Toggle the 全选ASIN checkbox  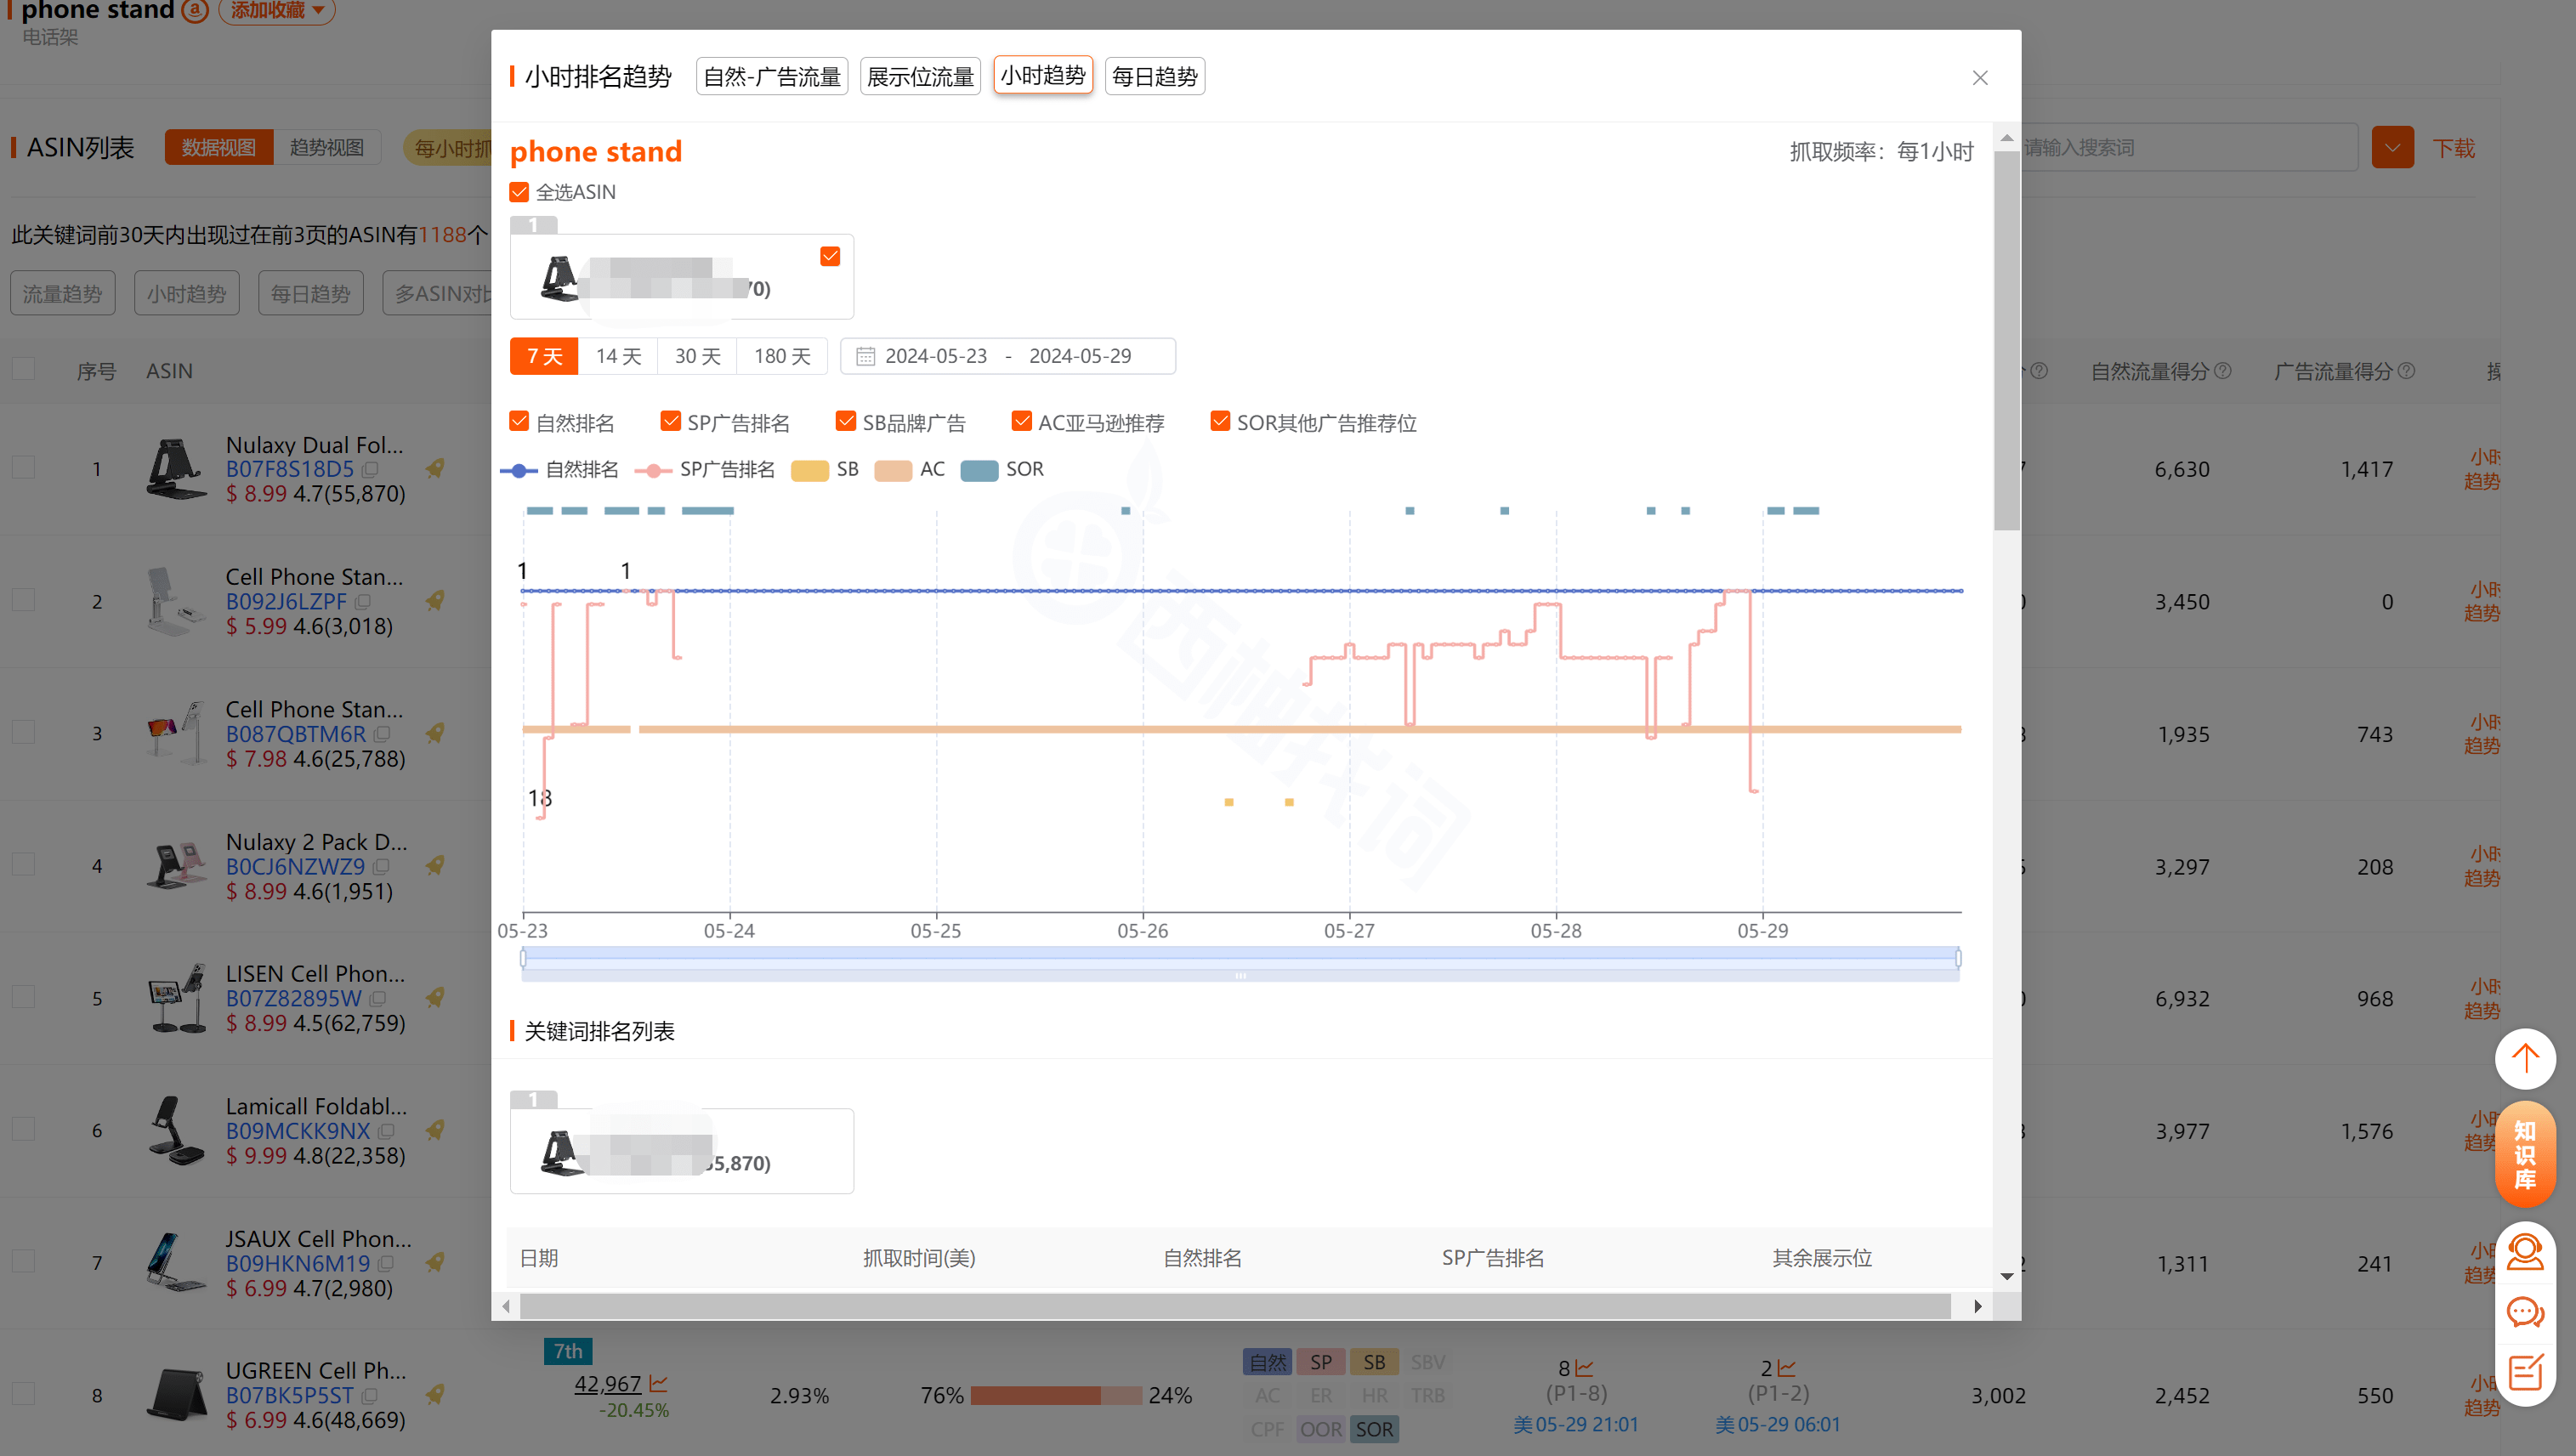click(x=519, y=192)
